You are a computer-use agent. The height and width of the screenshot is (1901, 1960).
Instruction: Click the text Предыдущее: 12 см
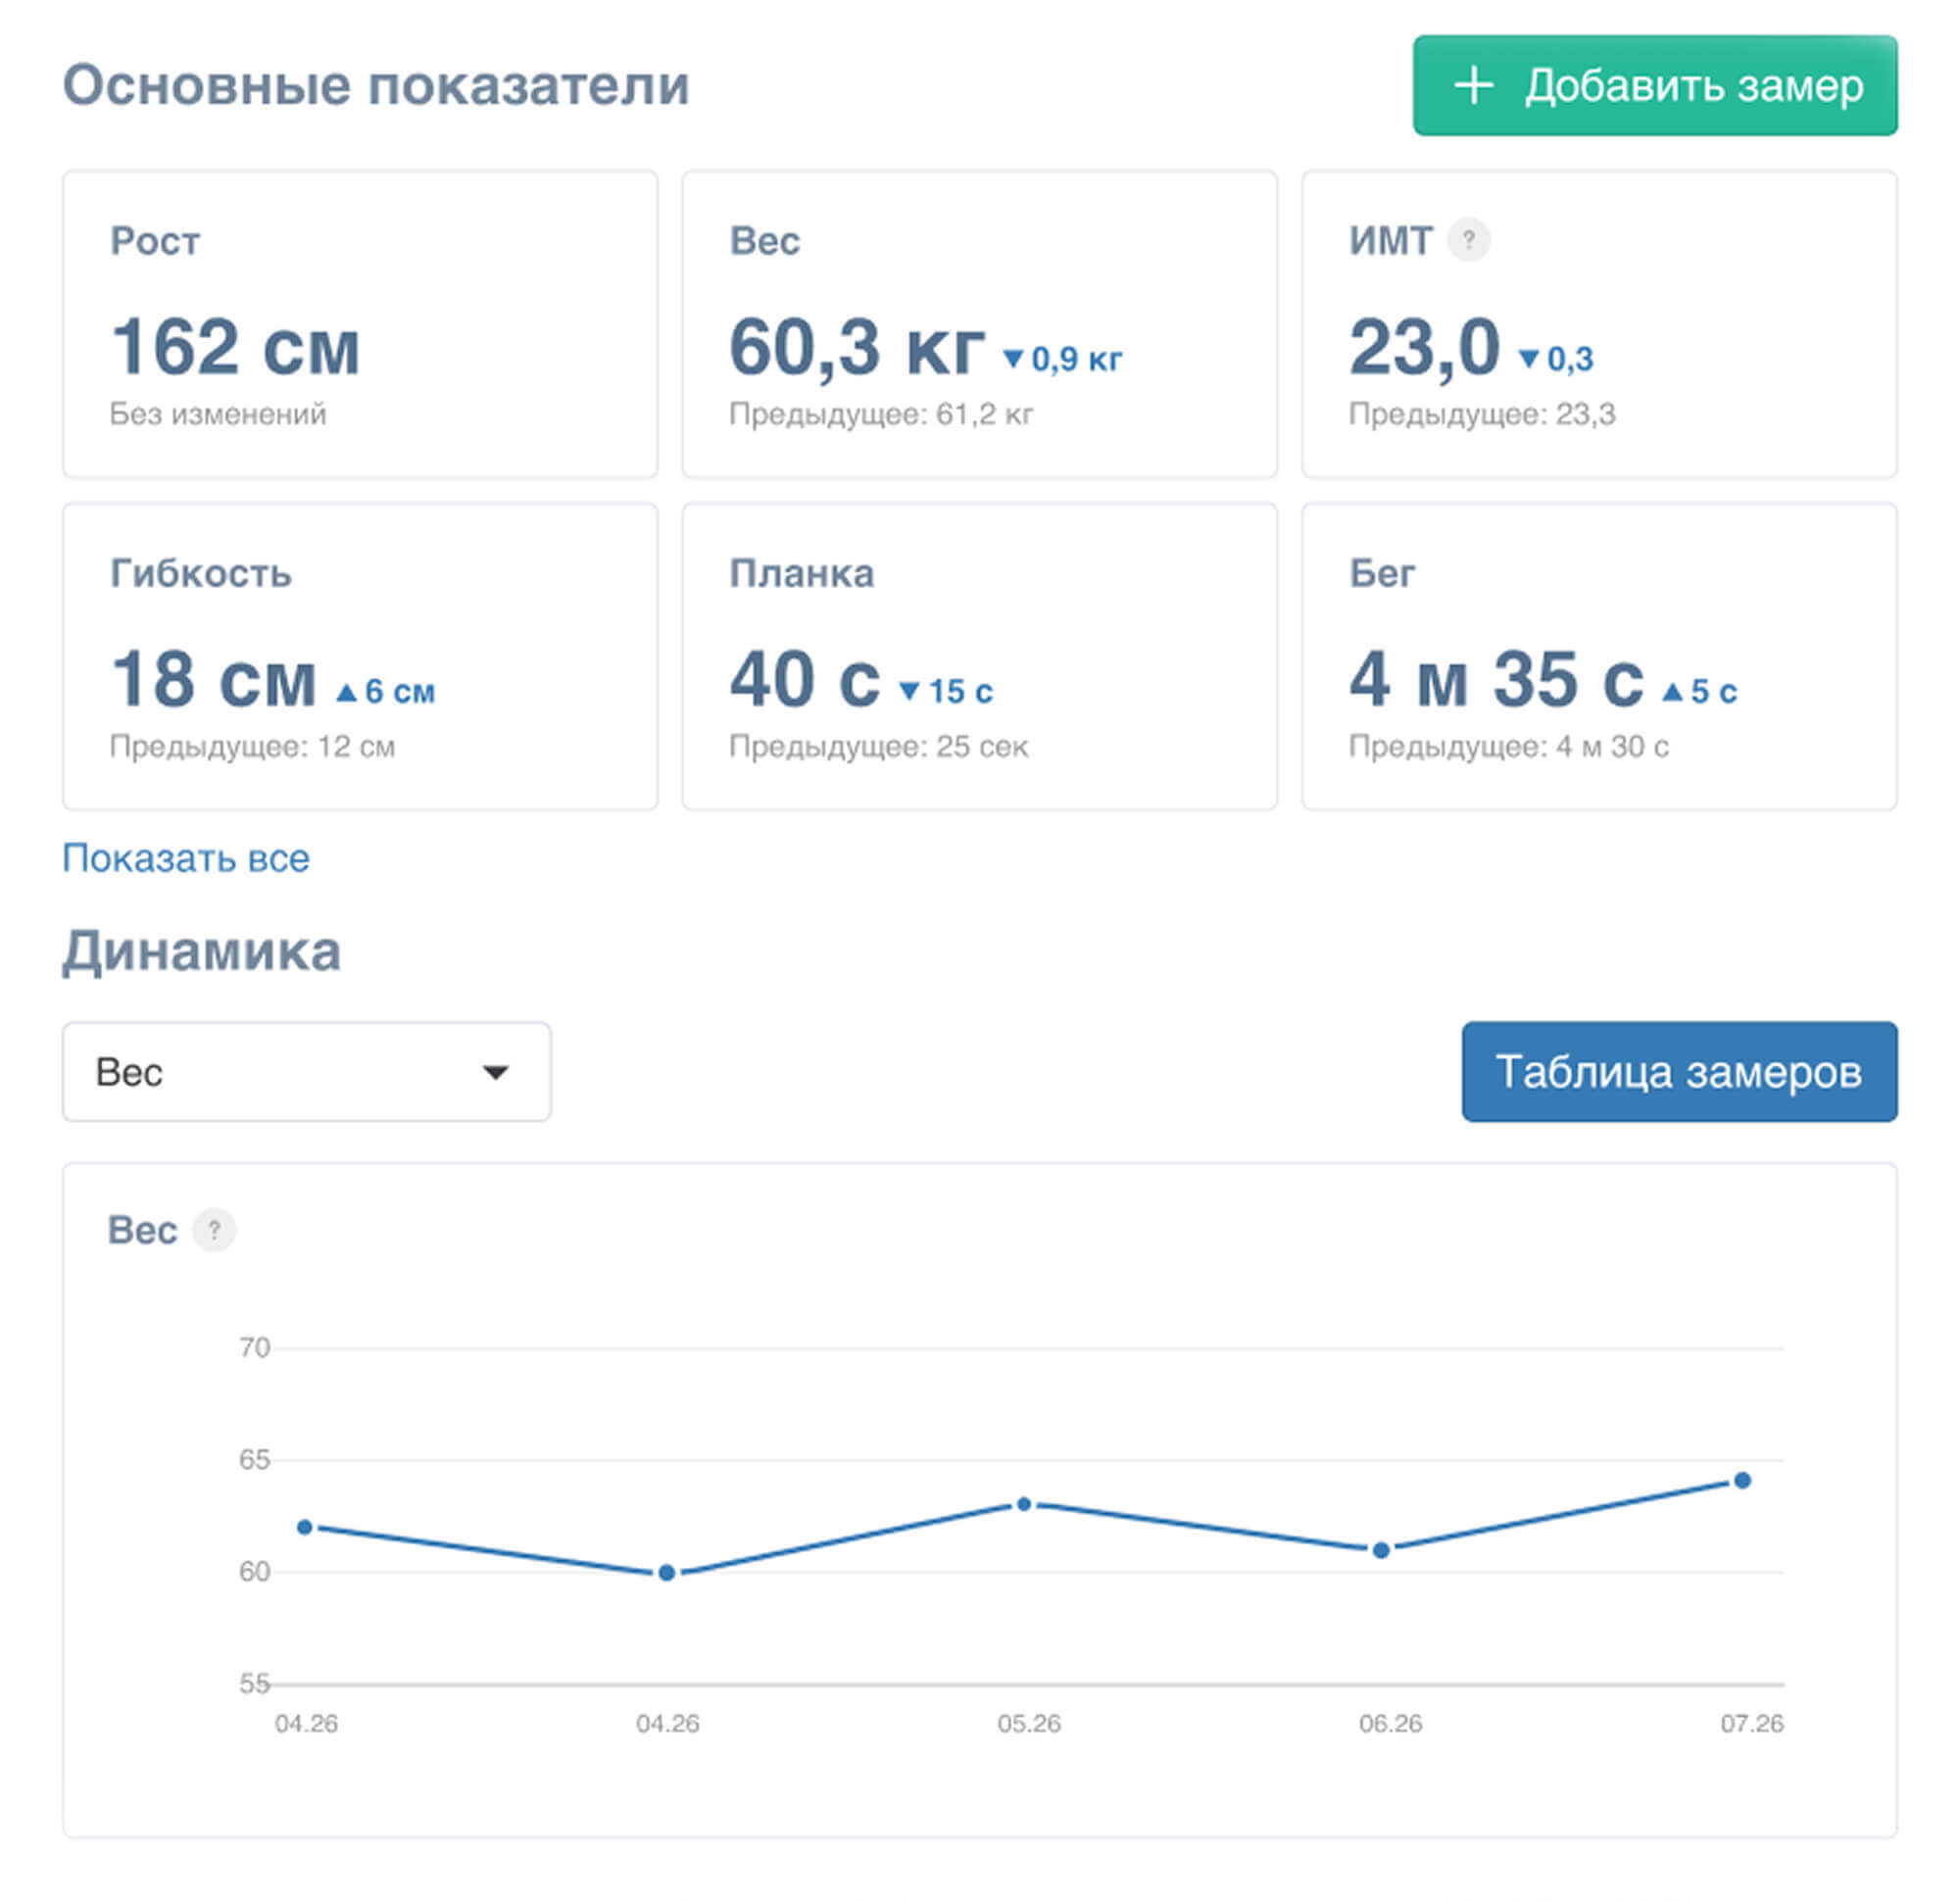point(252,746)
